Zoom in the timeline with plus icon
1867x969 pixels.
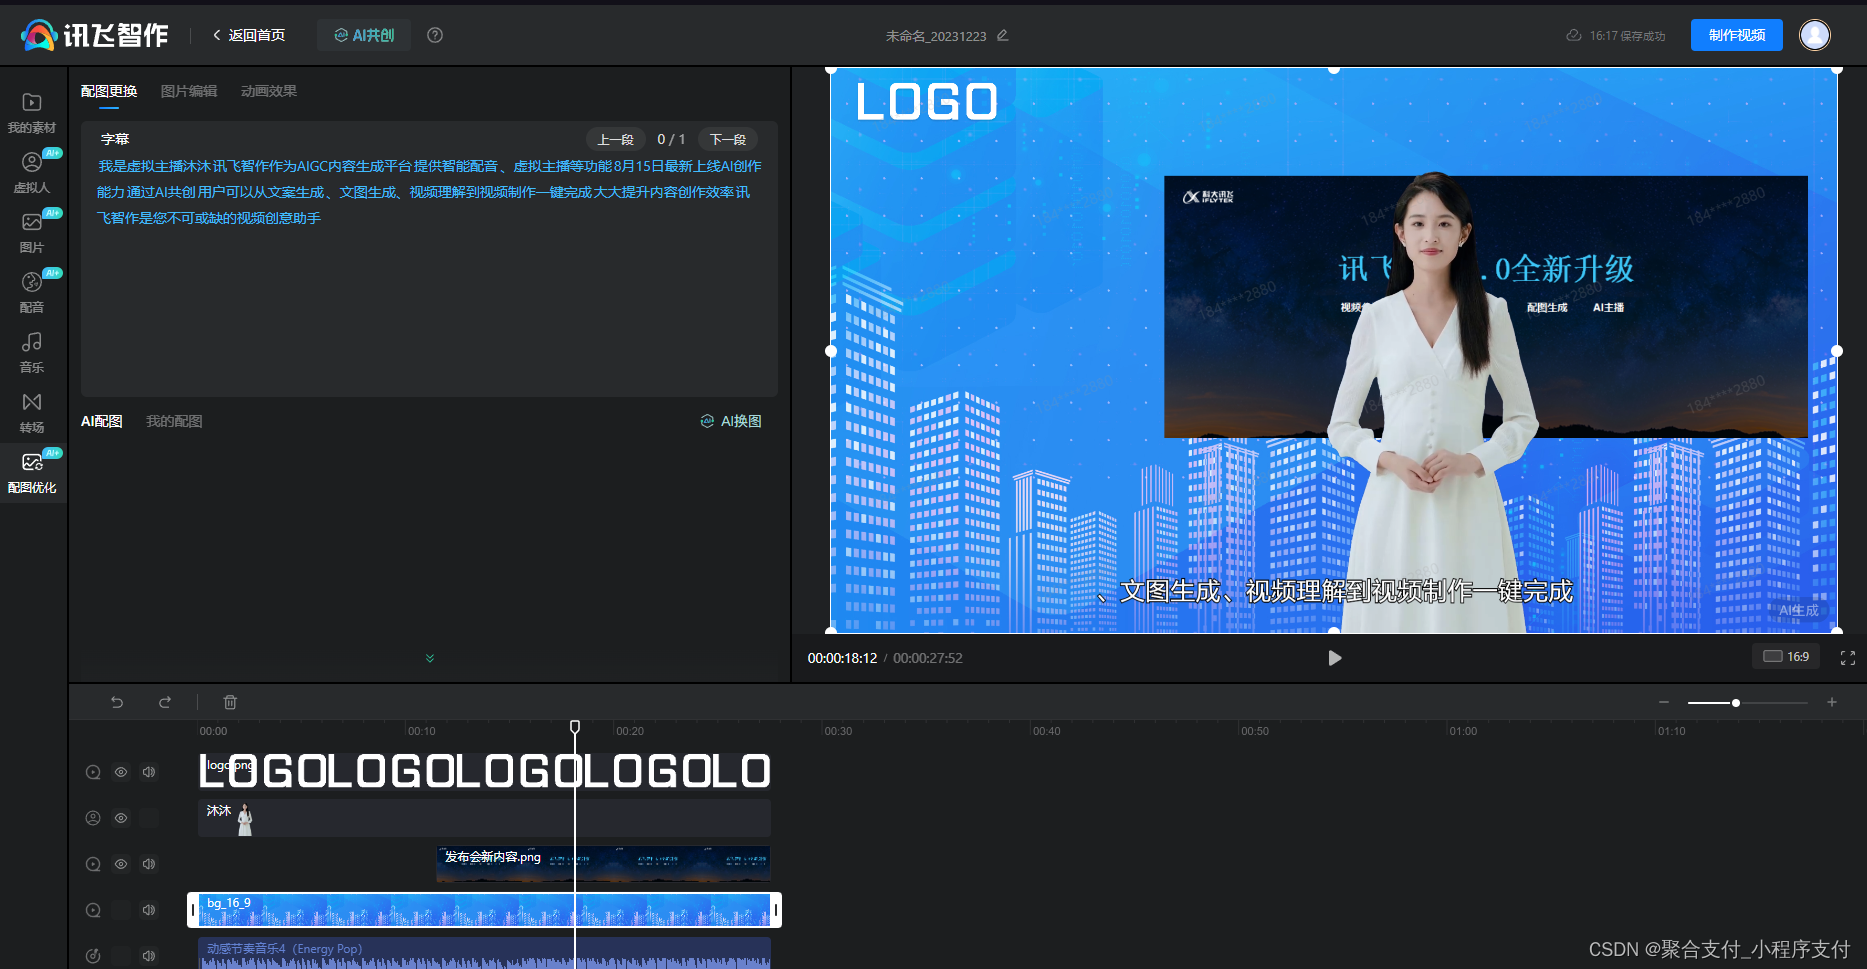1832,702
